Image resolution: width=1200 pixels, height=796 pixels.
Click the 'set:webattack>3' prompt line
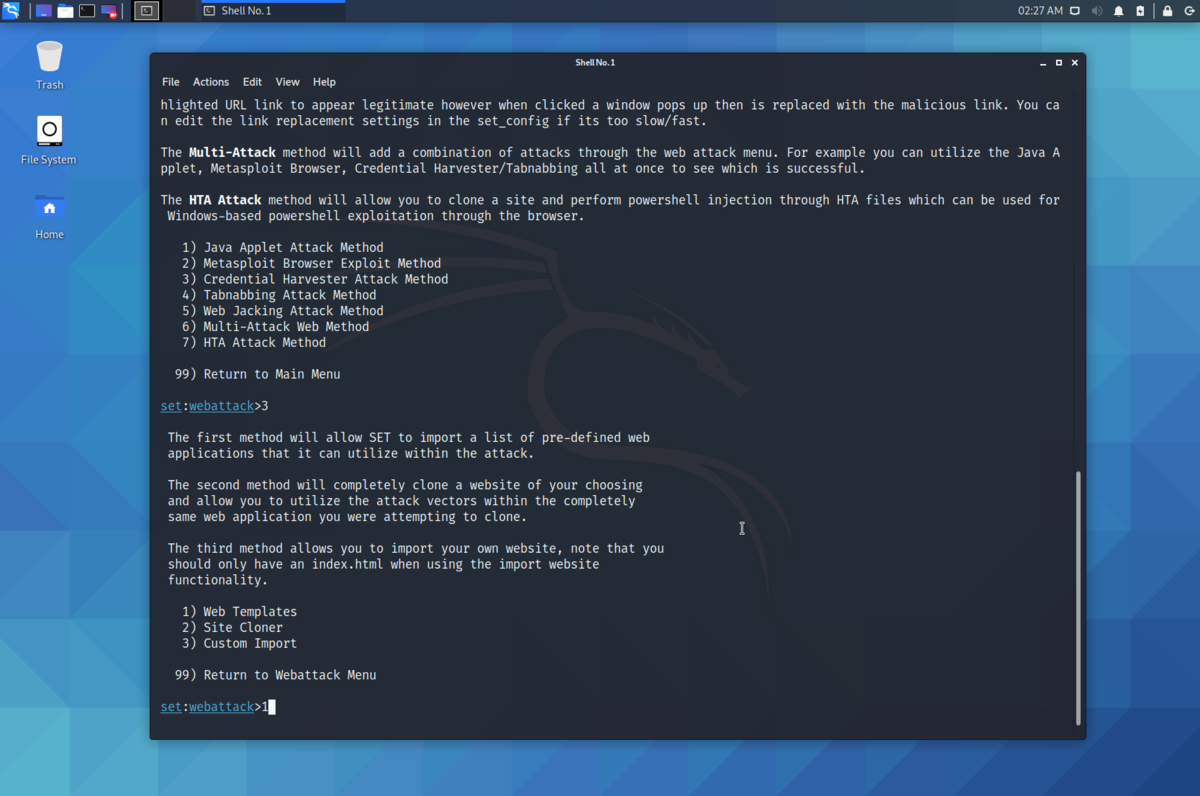pos(214,406)
